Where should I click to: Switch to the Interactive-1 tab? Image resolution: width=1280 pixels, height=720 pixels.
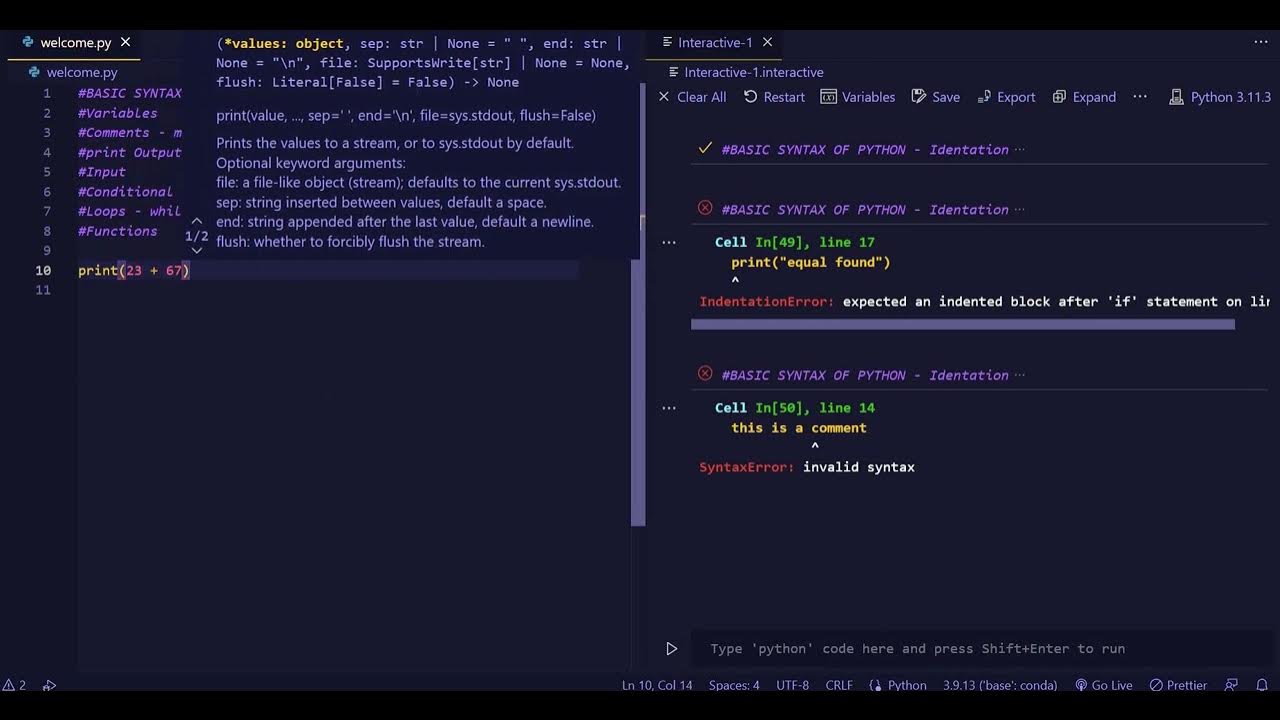click(715, 42)
